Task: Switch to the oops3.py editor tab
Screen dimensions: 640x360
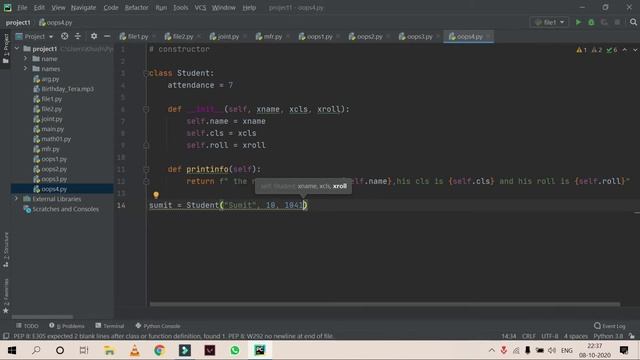Action: coord(419,36)
